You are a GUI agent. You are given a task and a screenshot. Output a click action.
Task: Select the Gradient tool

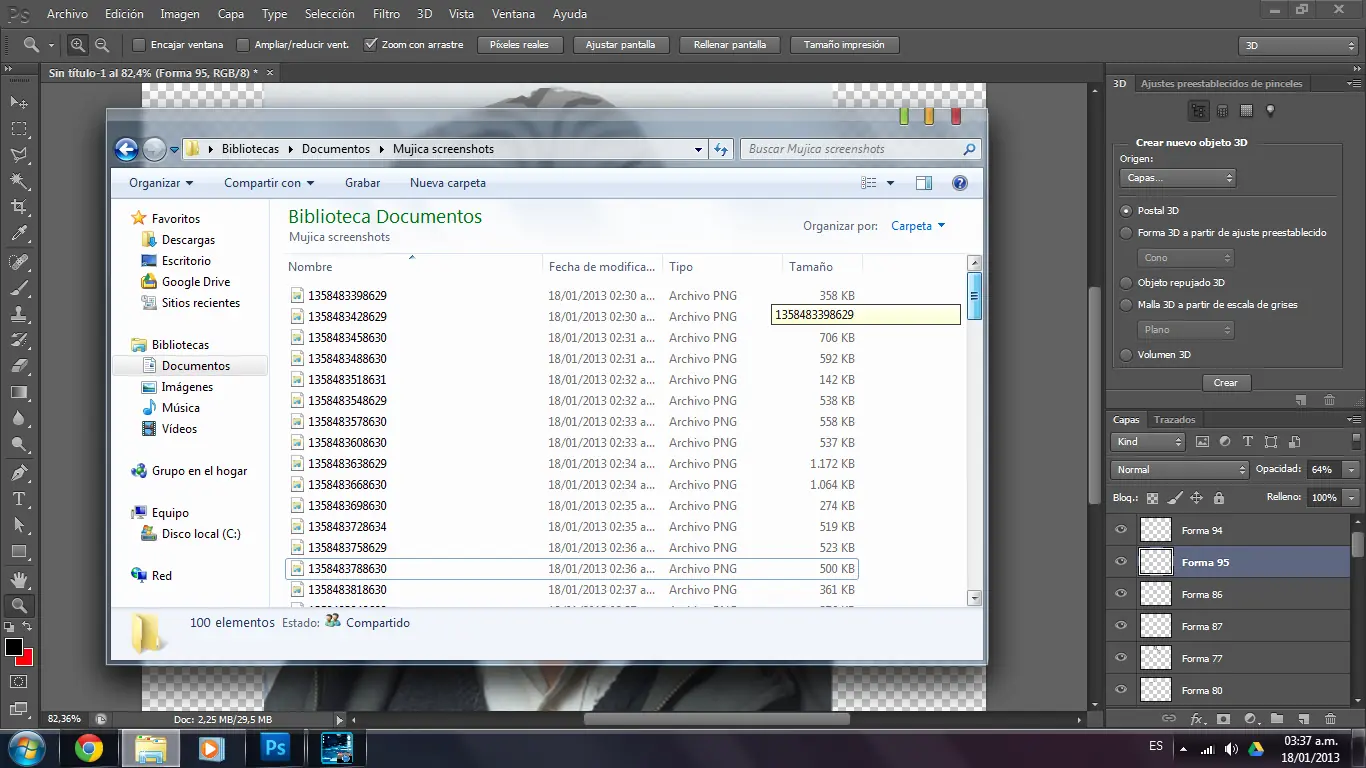(19, 392)
